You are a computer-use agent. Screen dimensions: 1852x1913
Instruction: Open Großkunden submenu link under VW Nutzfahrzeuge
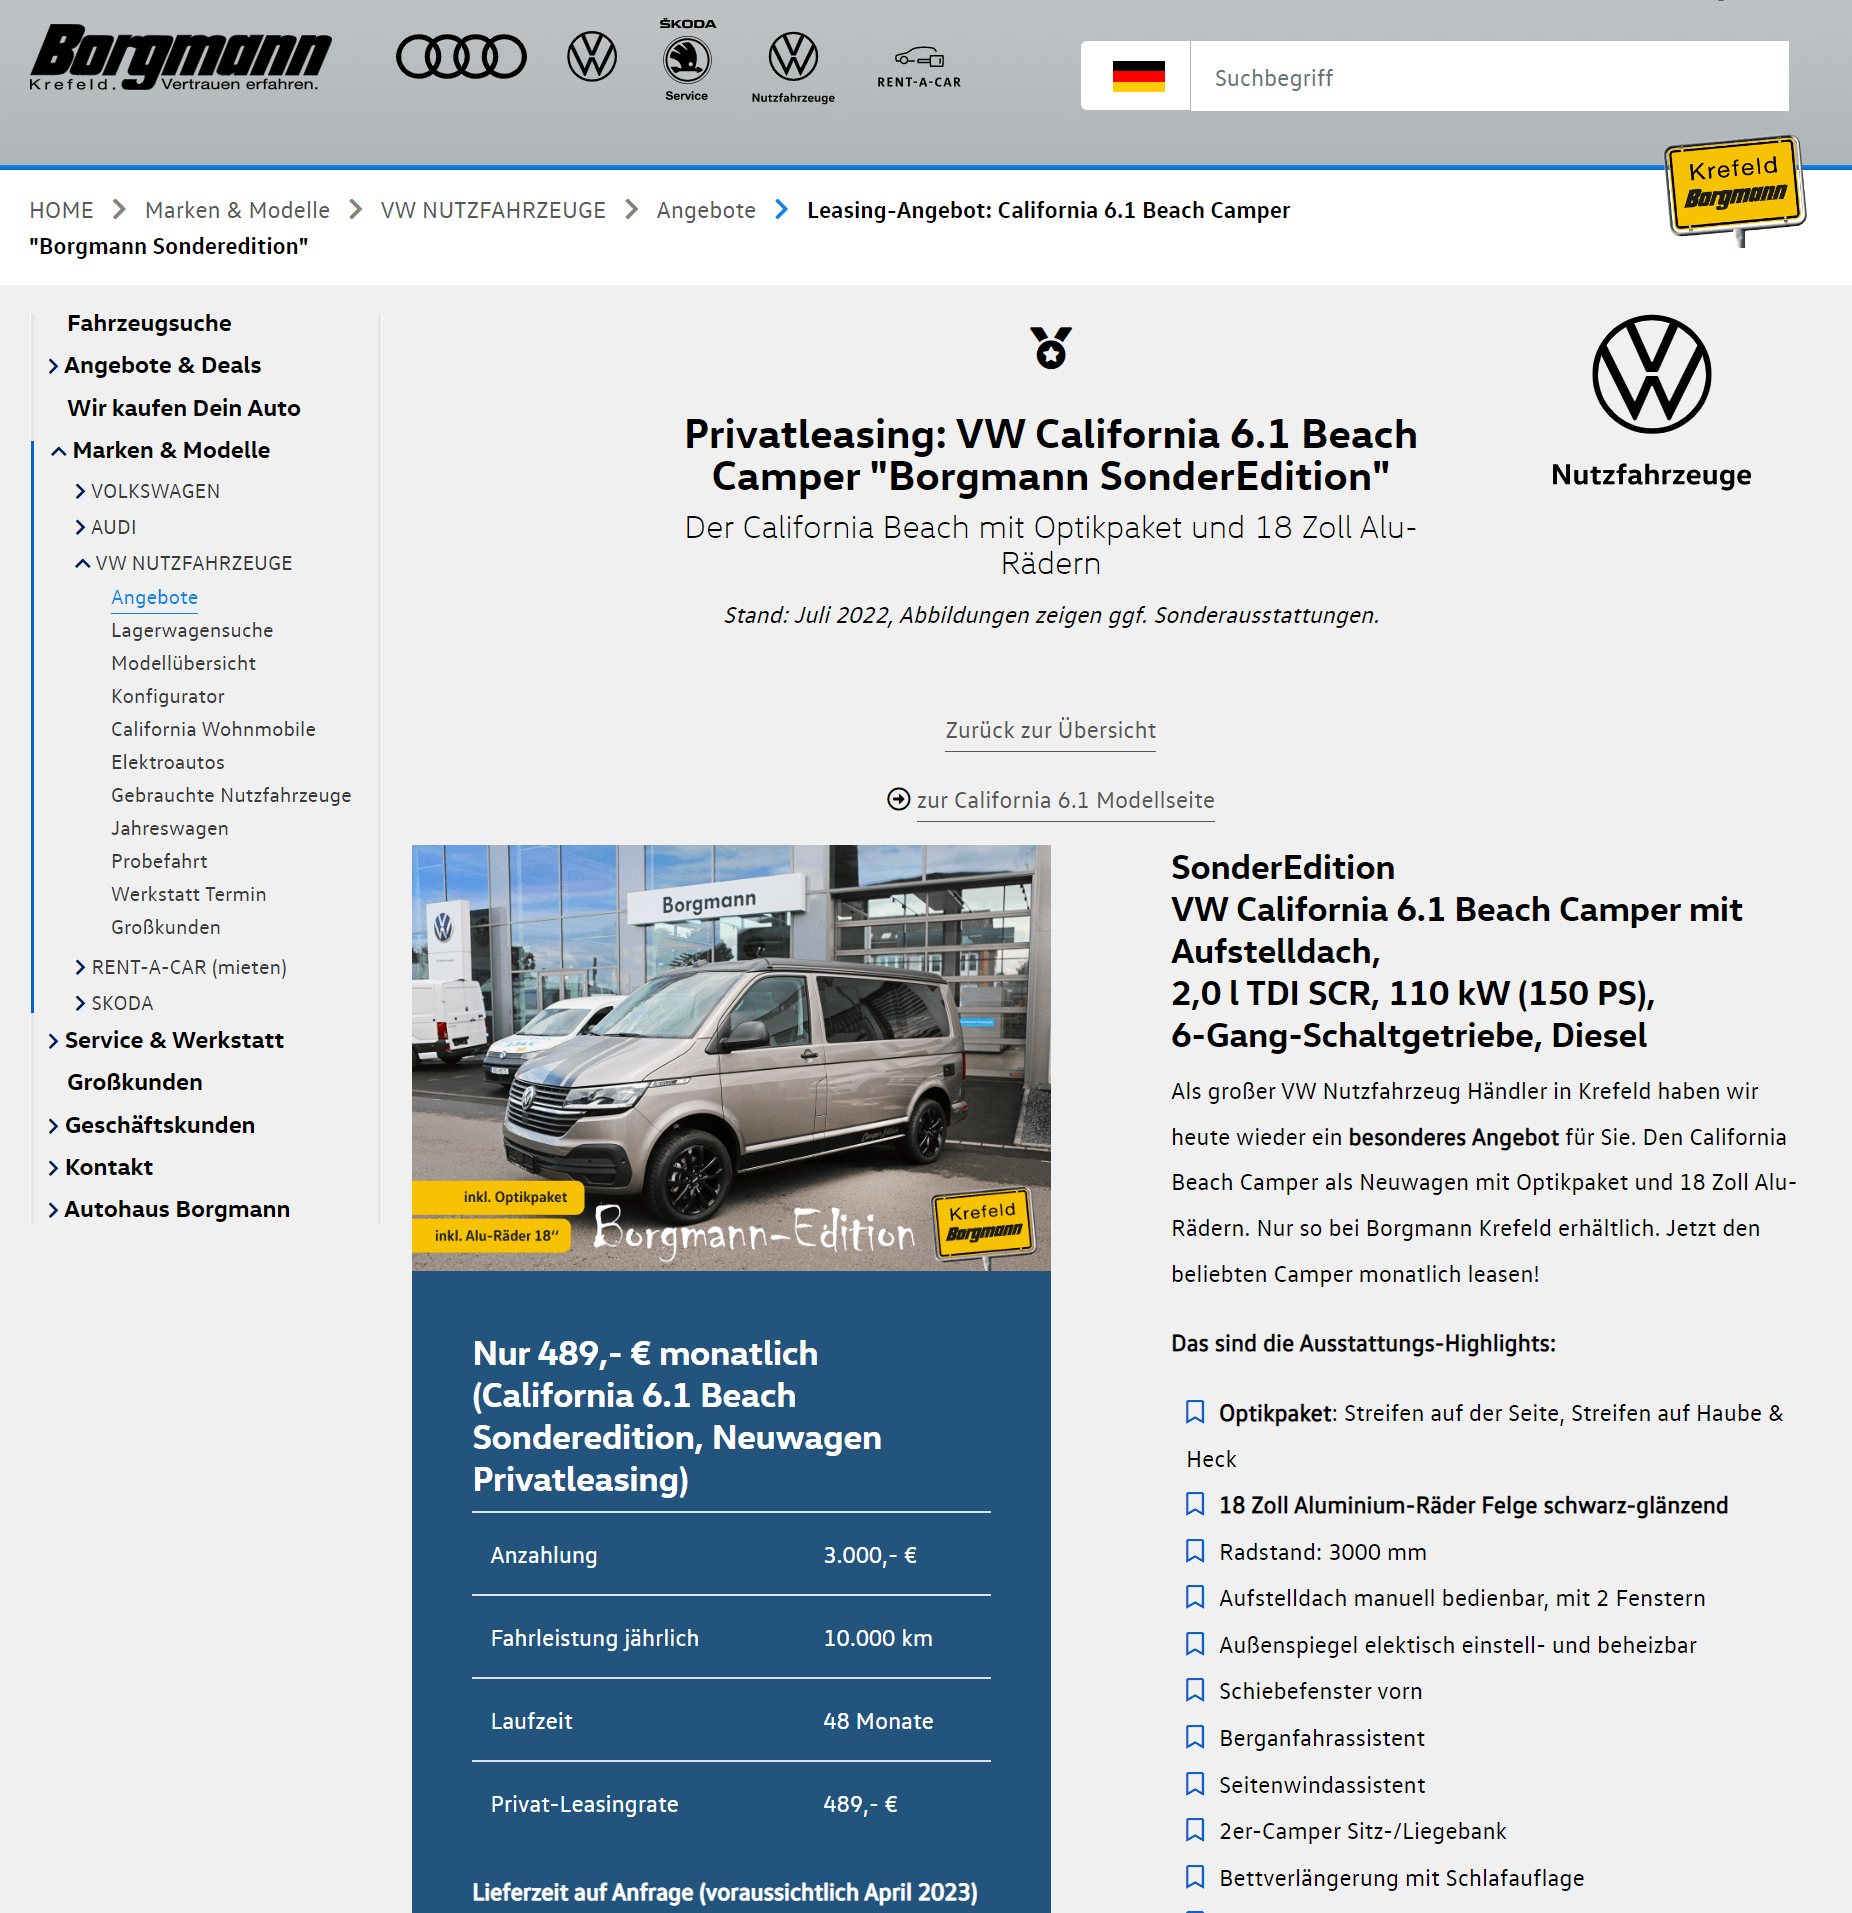(165, 927)
